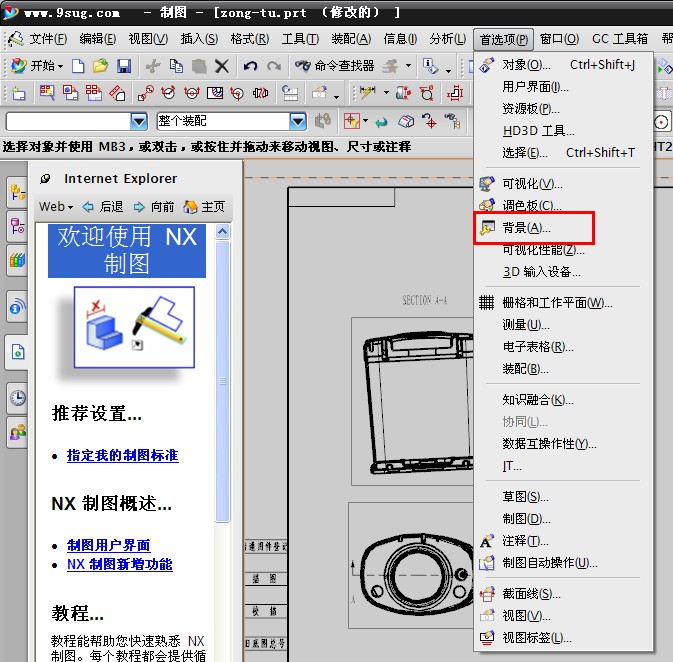Image resolution: width=673 pixels, height=662 pixels.
Task: Open link 制图用户界面
Action: [x=109, y=545]
